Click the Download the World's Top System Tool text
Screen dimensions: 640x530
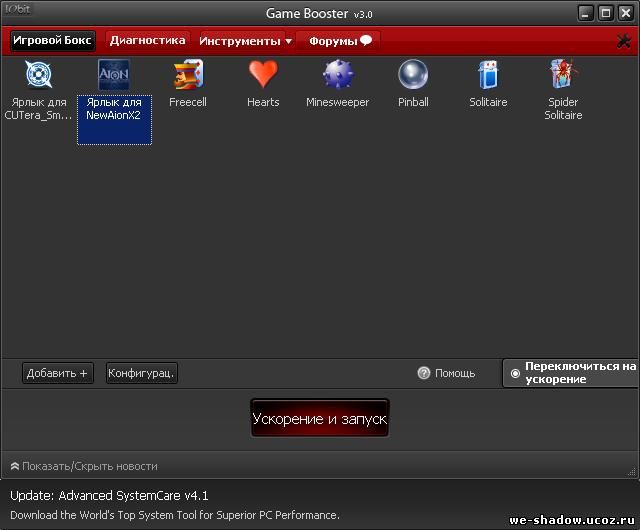tap(175, 515)
